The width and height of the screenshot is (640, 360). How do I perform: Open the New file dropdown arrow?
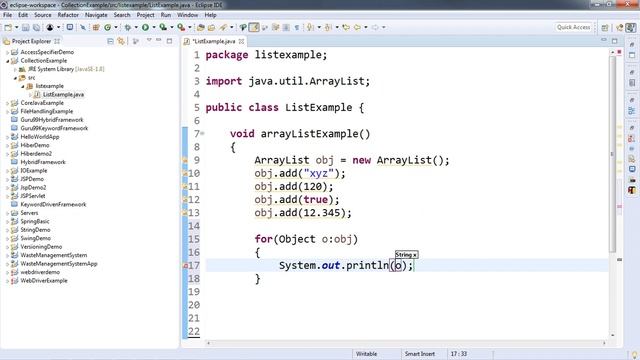tap(16, 27)
